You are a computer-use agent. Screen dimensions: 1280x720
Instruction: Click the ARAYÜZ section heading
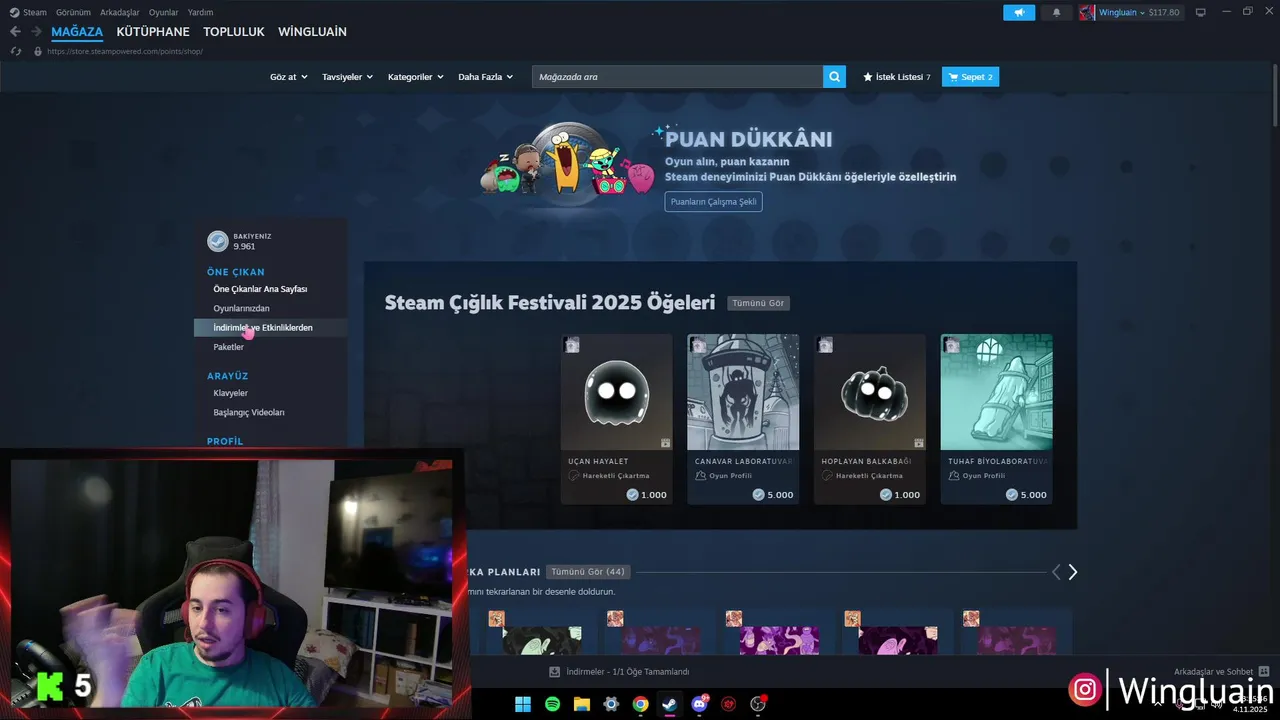[227, 376]
